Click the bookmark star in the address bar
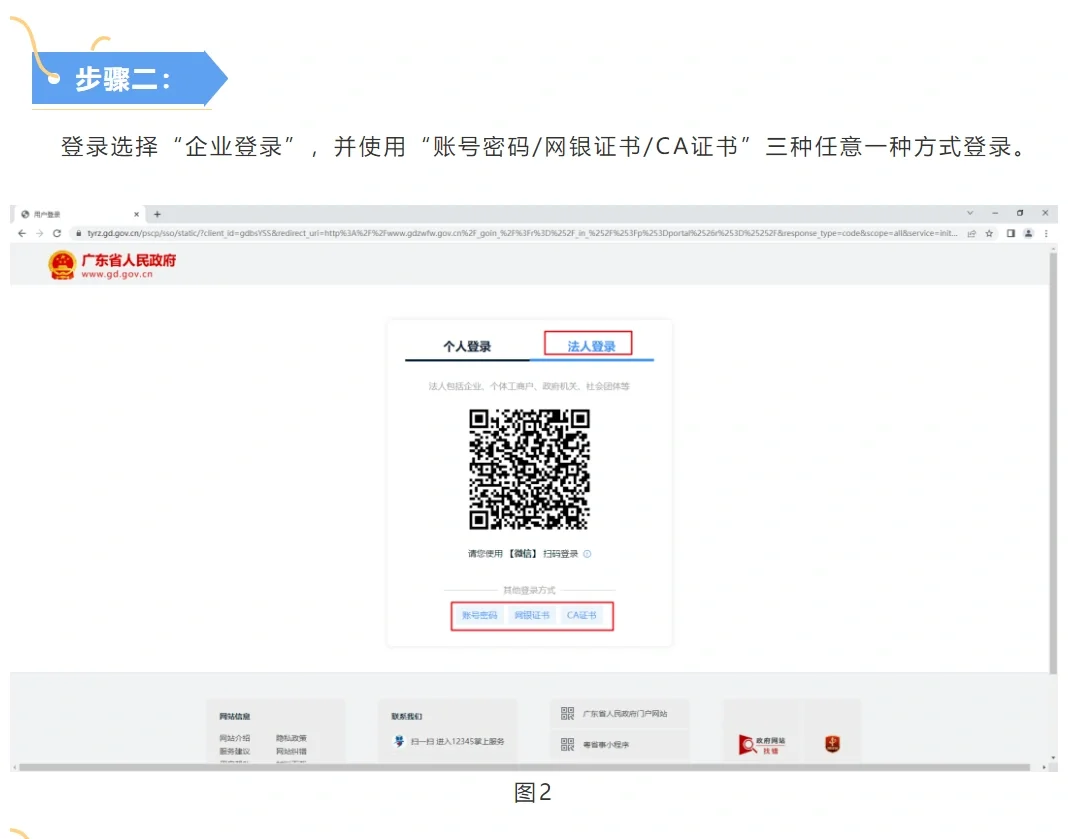Viewport: 1069px width, 839px height. pos(988,232)
